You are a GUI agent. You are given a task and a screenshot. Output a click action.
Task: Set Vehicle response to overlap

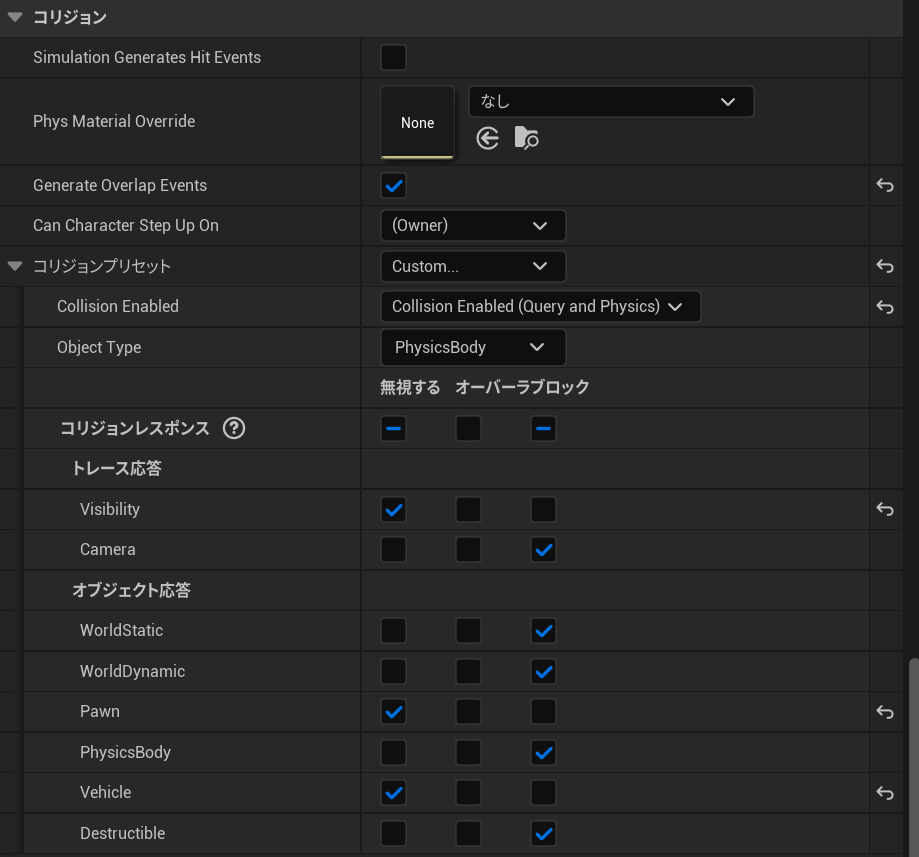(468, 793)
